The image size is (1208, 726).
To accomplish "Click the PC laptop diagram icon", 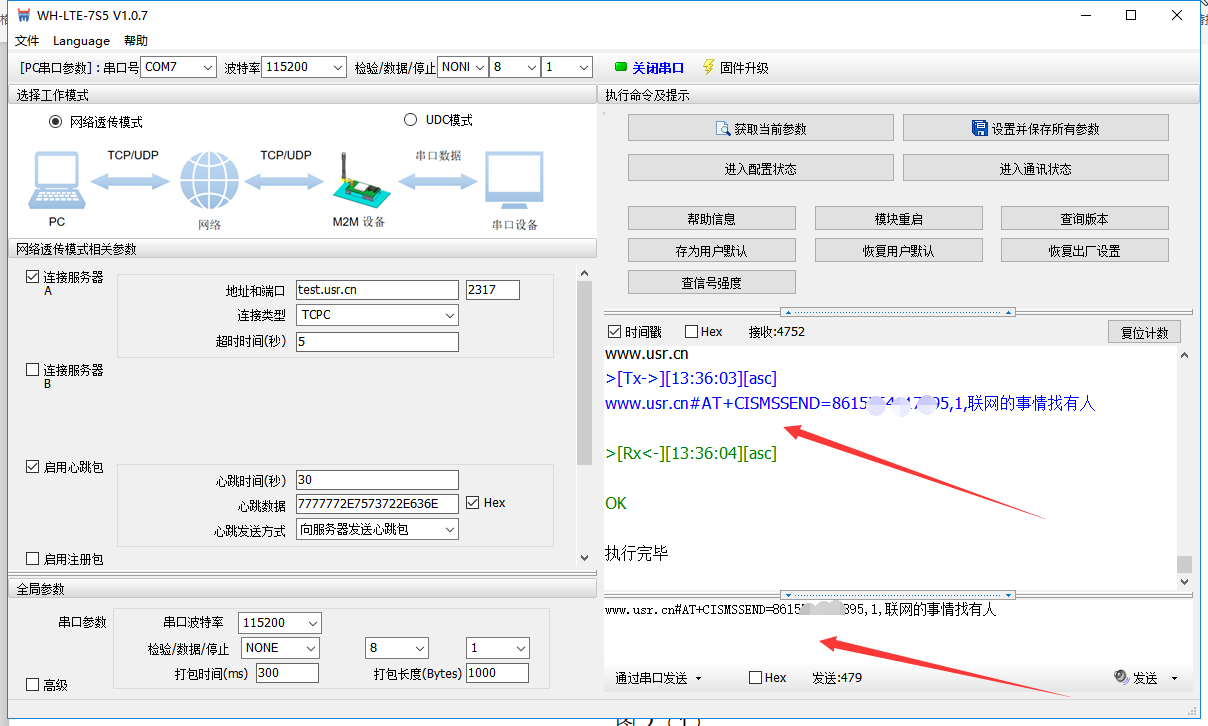I will (x=56, y=181).
